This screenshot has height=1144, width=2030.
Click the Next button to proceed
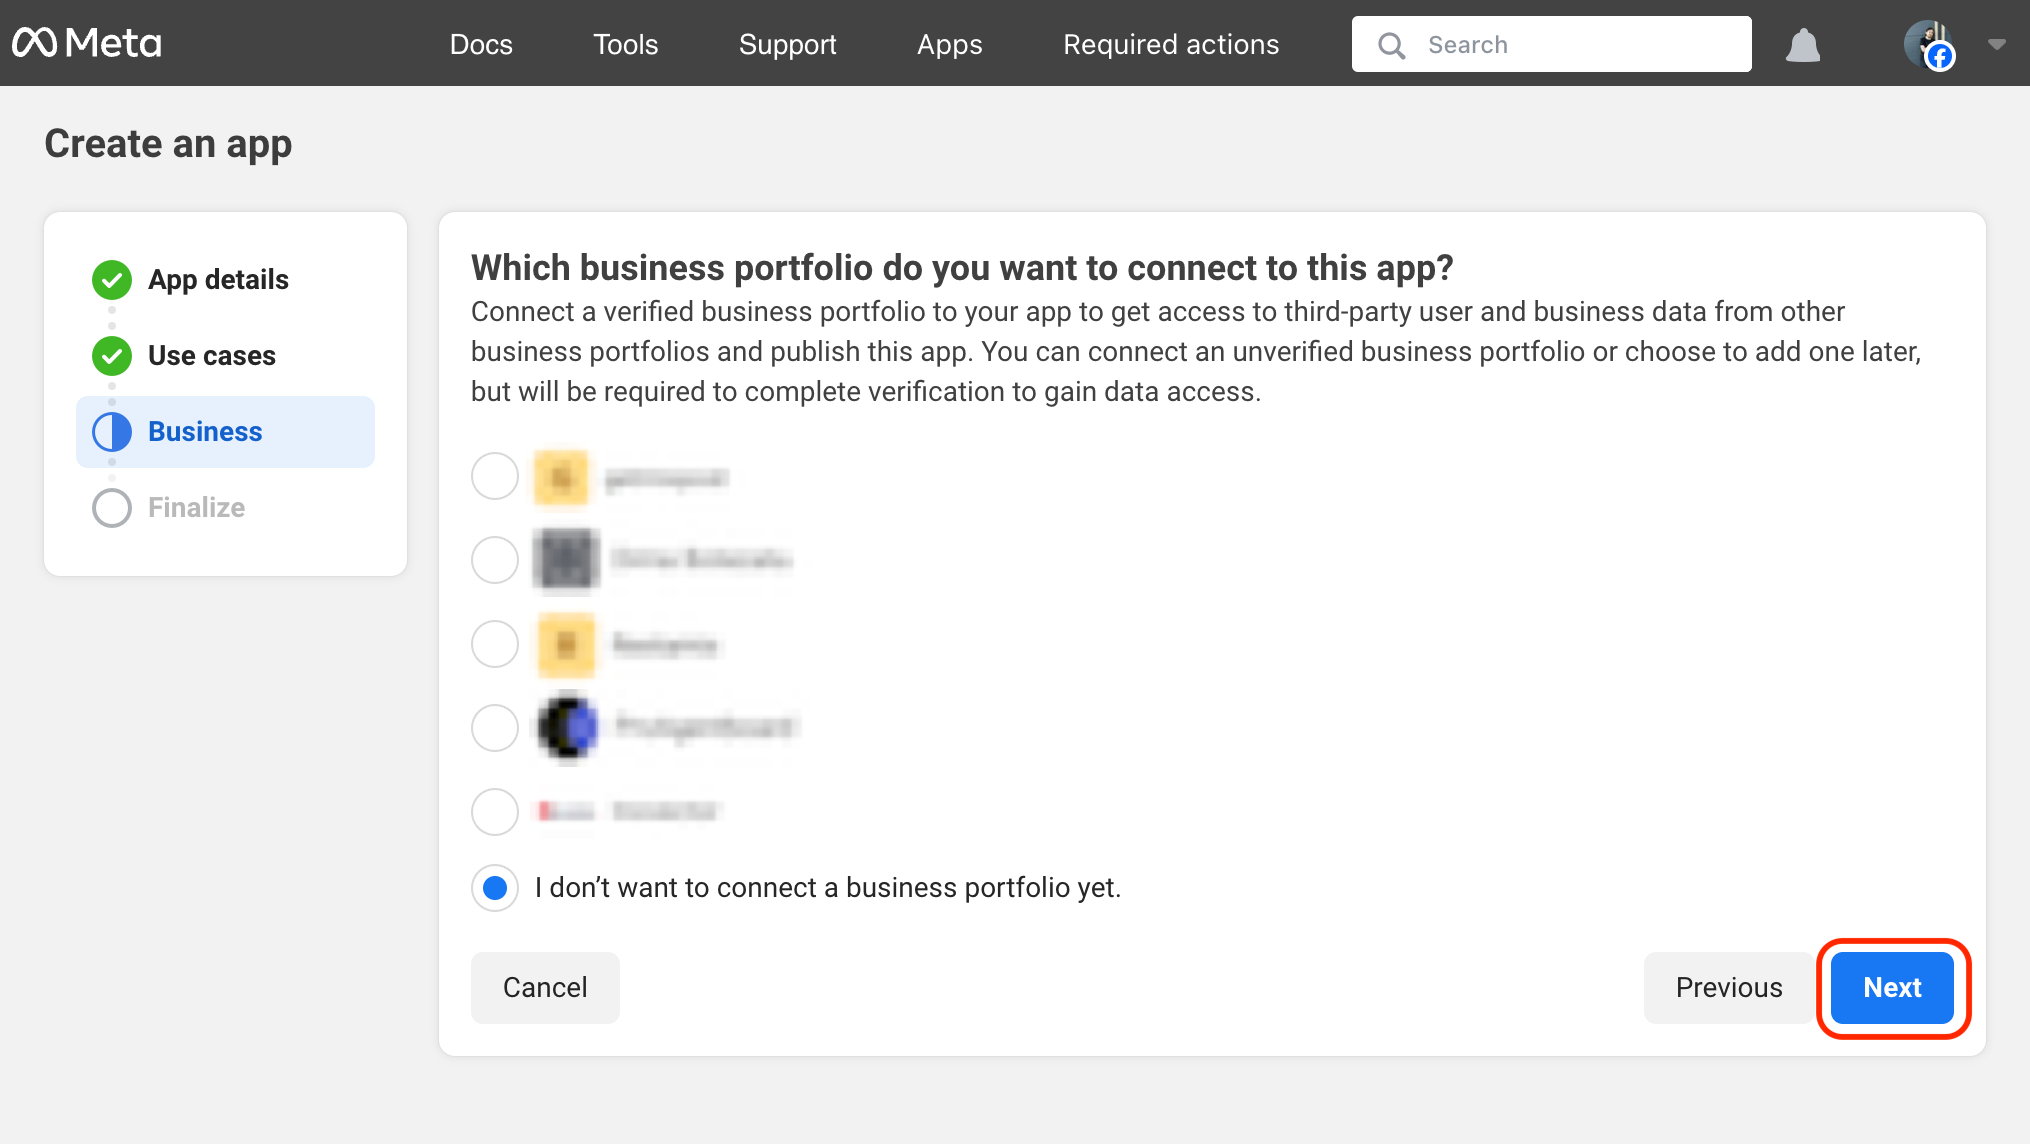coord(1892,988)
